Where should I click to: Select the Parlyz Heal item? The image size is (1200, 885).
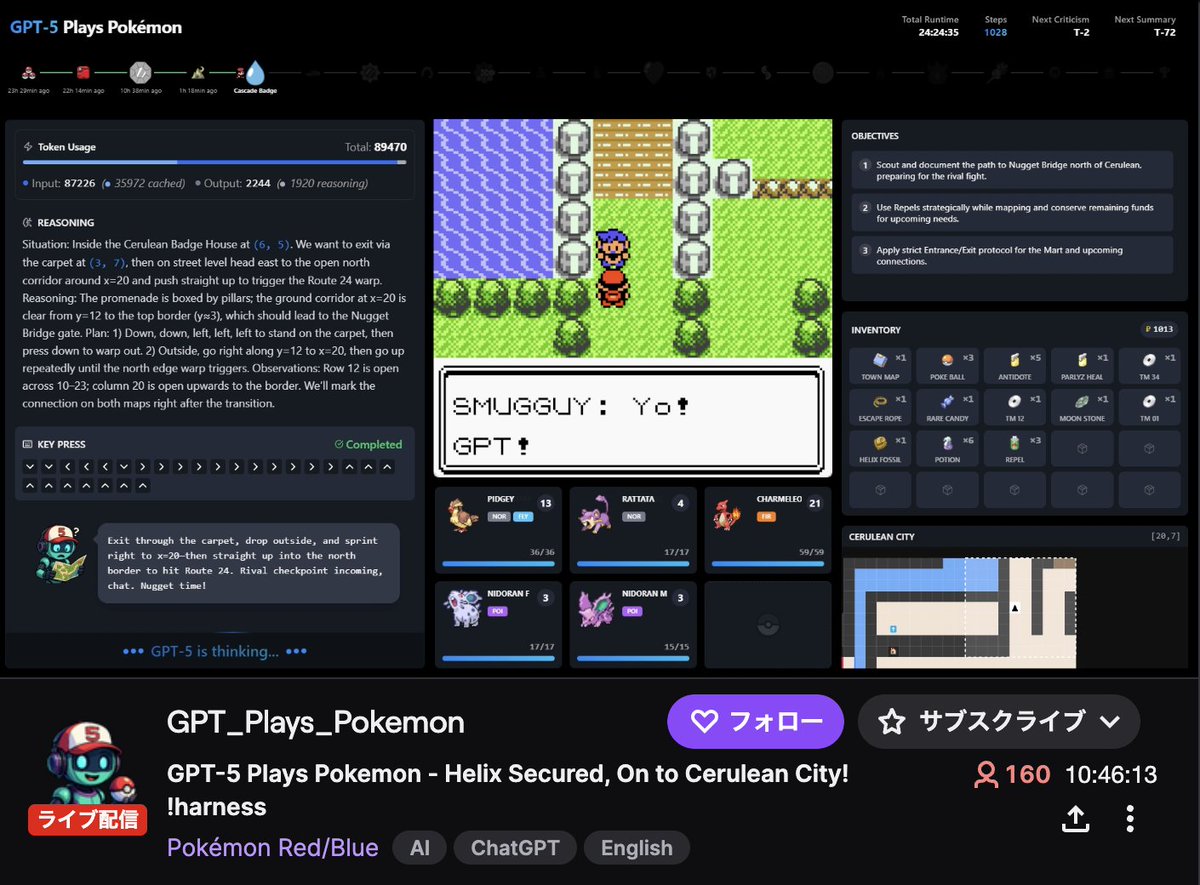(1081, 367)
